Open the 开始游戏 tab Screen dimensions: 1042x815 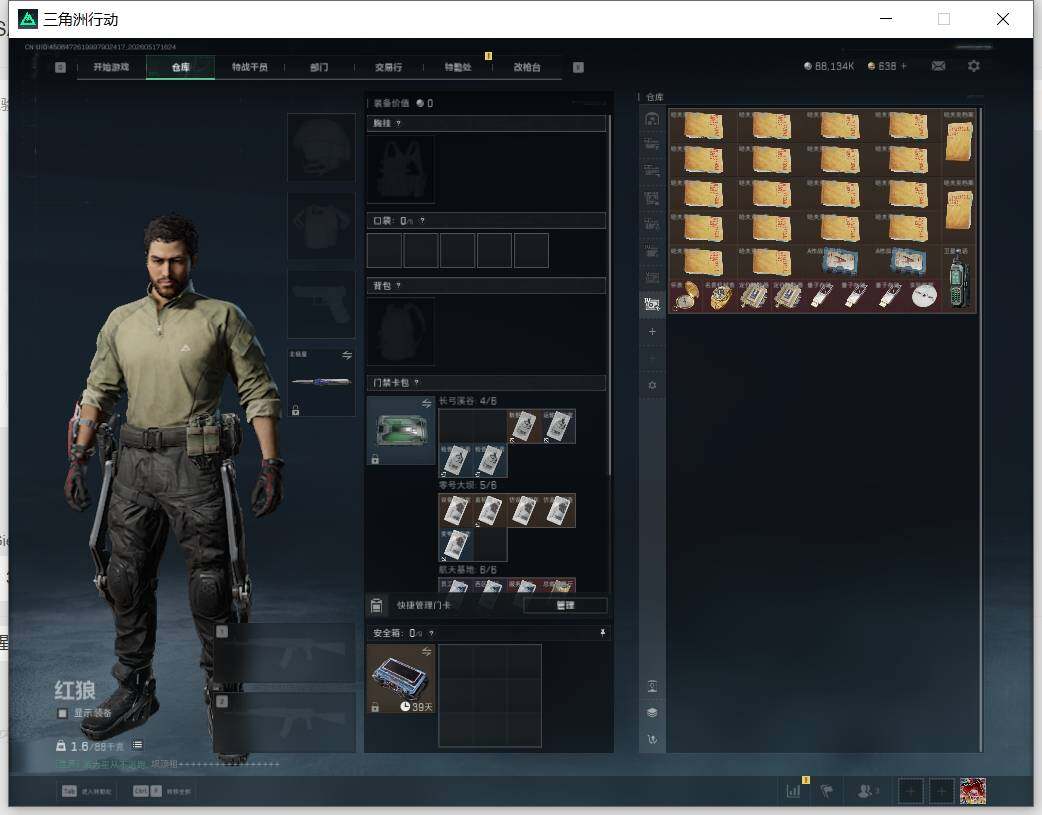111,67
